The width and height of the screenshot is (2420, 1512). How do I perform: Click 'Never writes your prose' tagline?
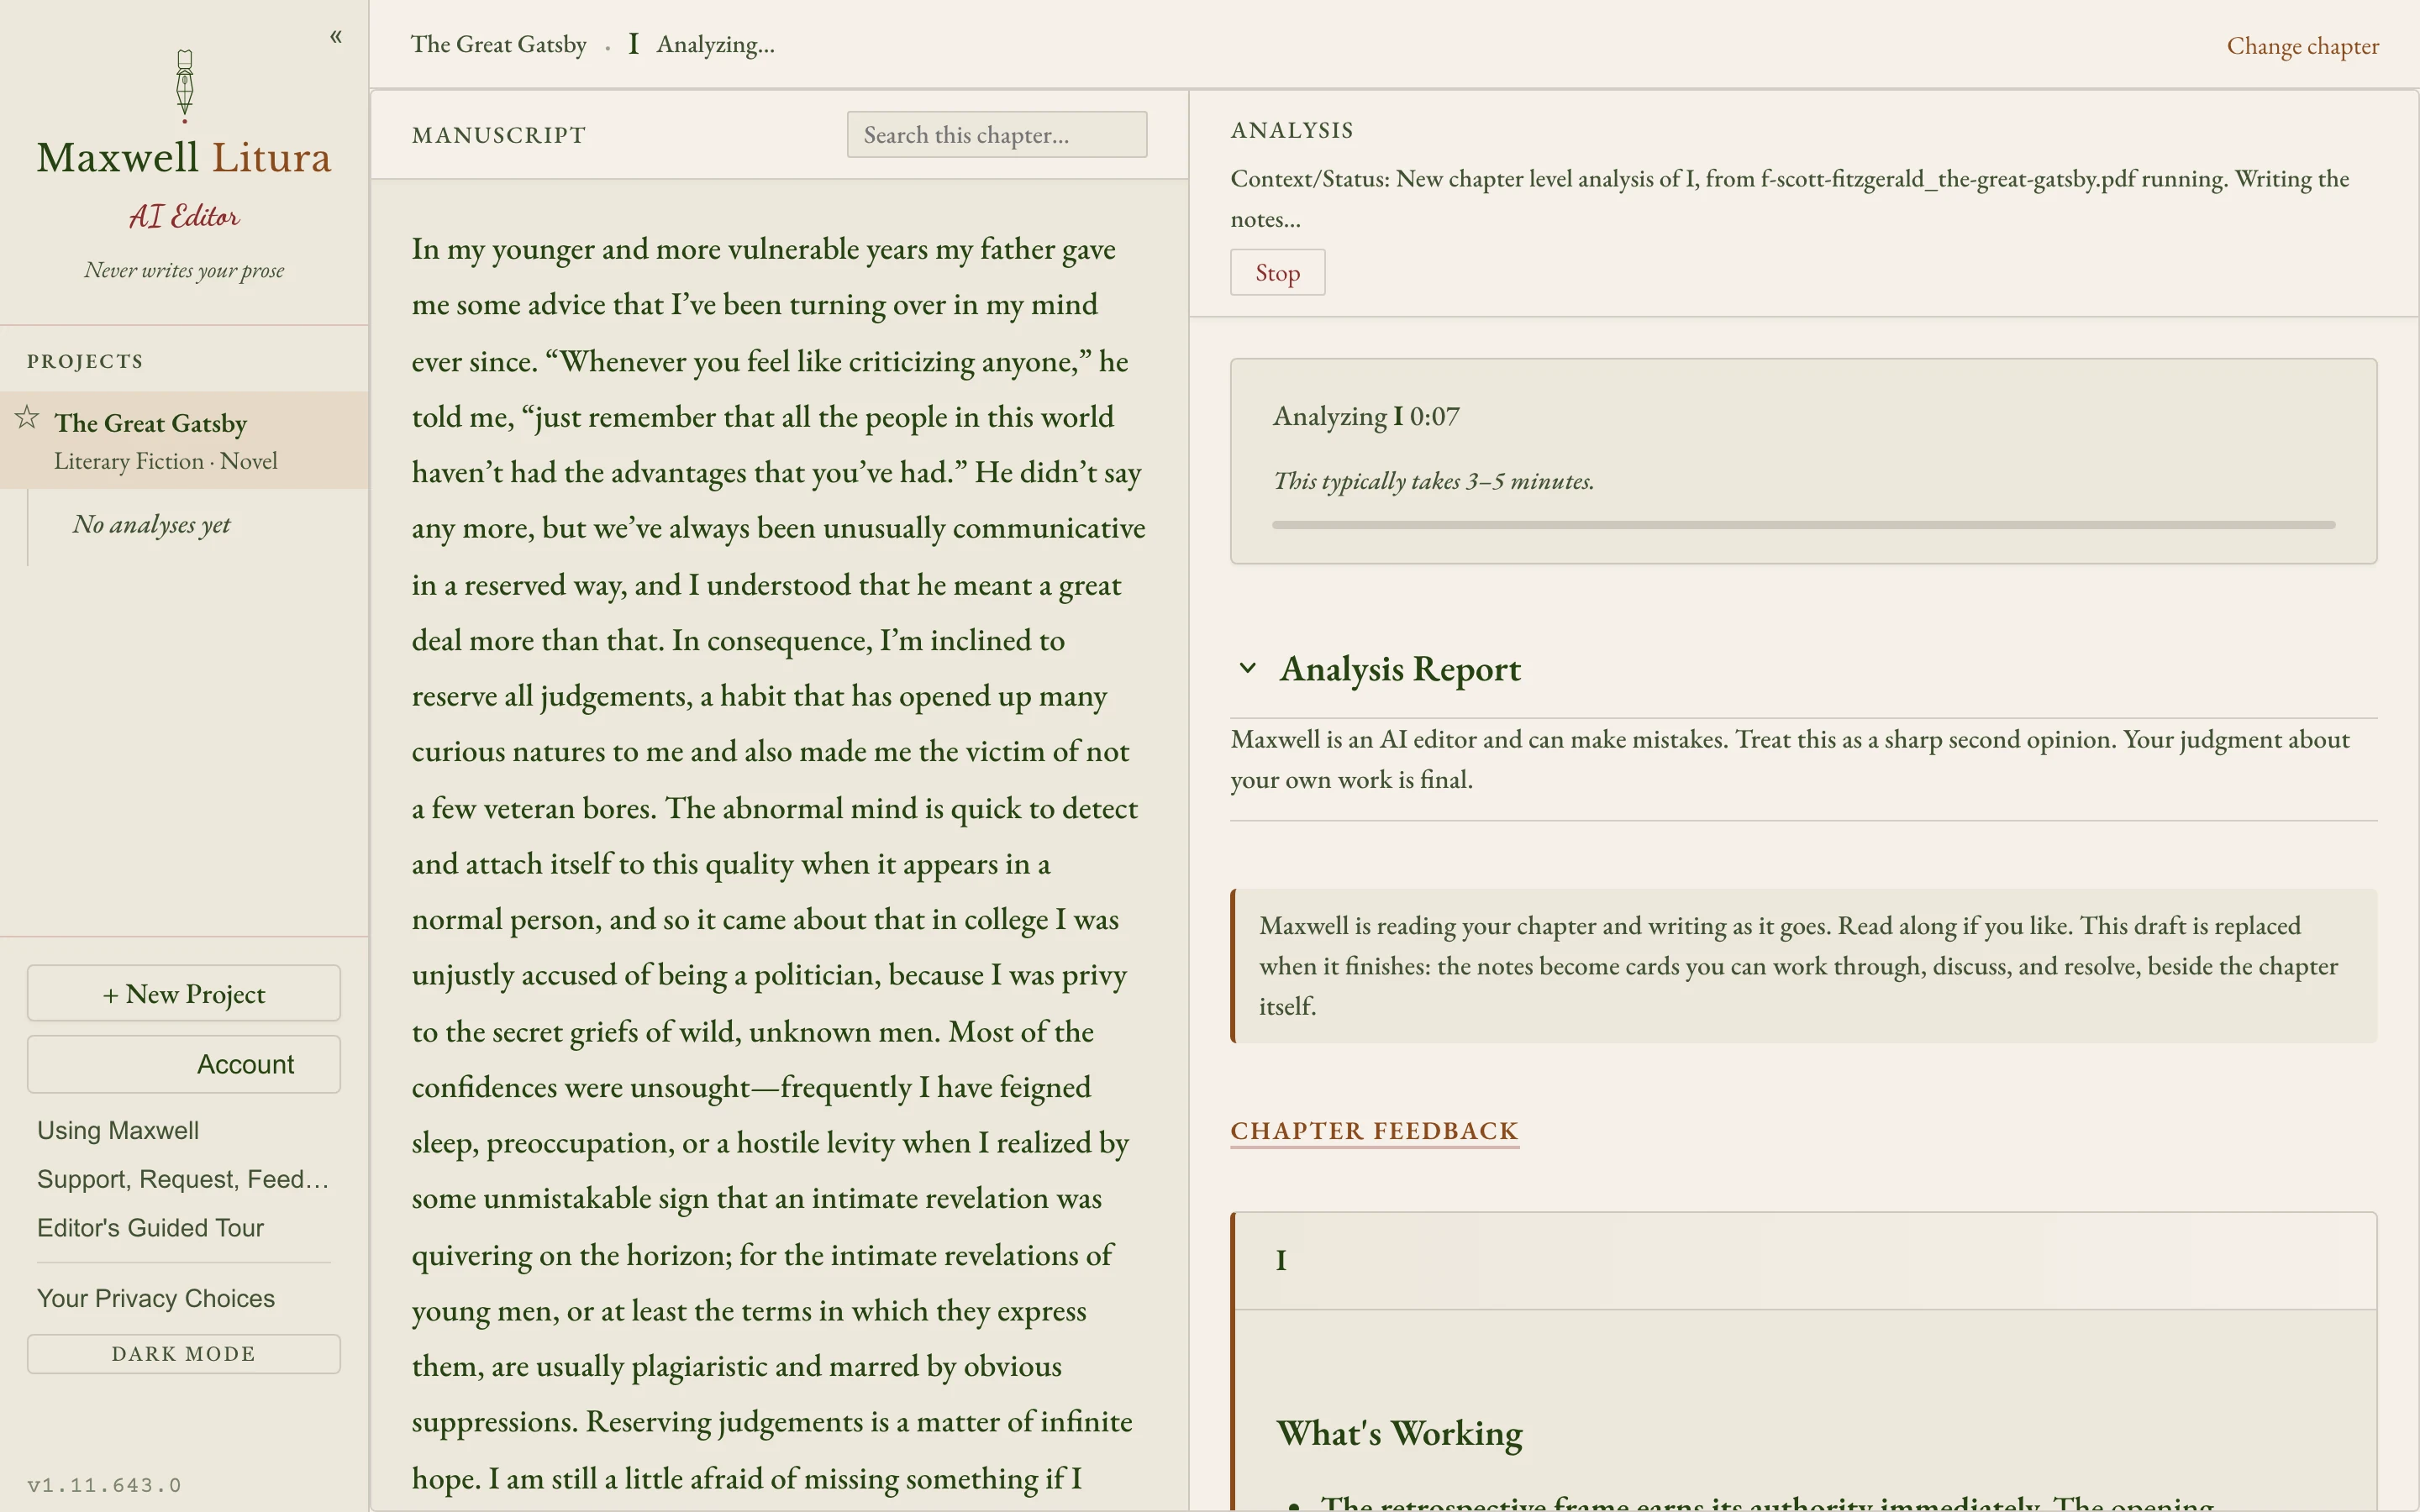(184, 270)
